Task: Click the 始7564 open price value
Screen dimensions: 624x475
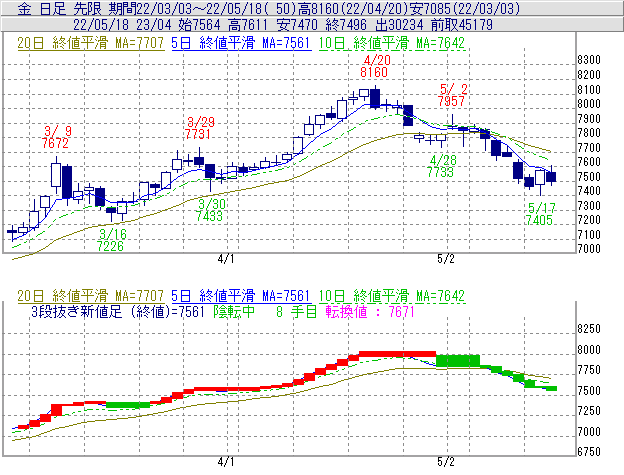Action: (x=199, y=25)
